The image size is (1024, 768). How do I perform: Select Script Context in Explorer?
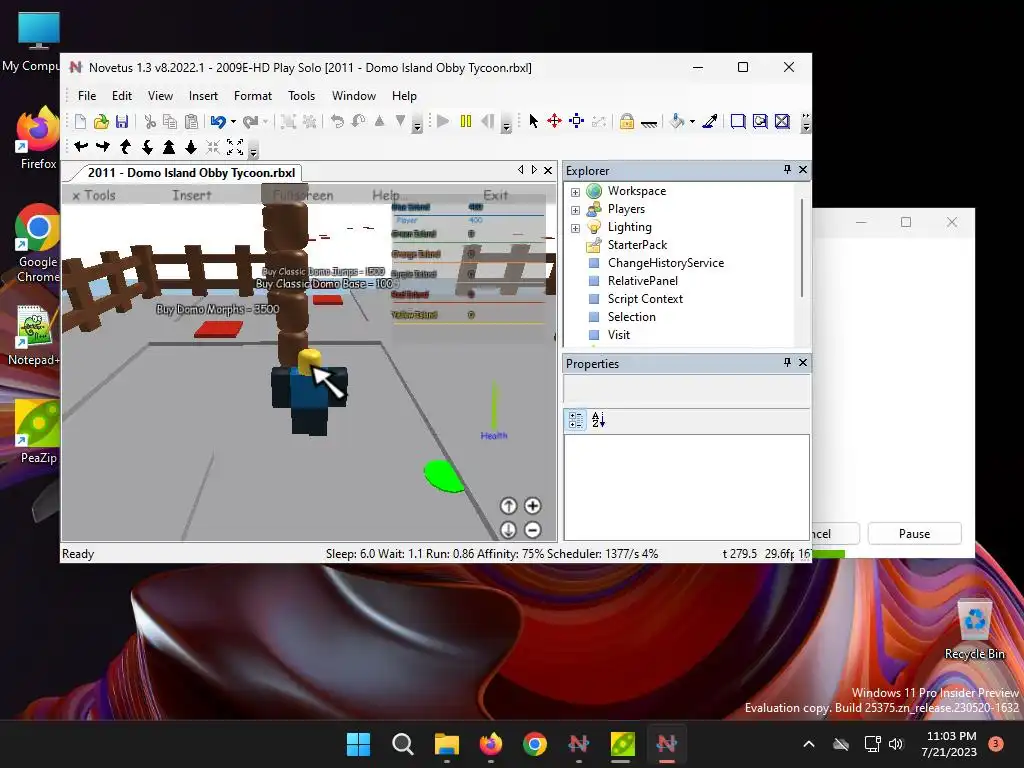pyautogui.click(x=645, y=299)
